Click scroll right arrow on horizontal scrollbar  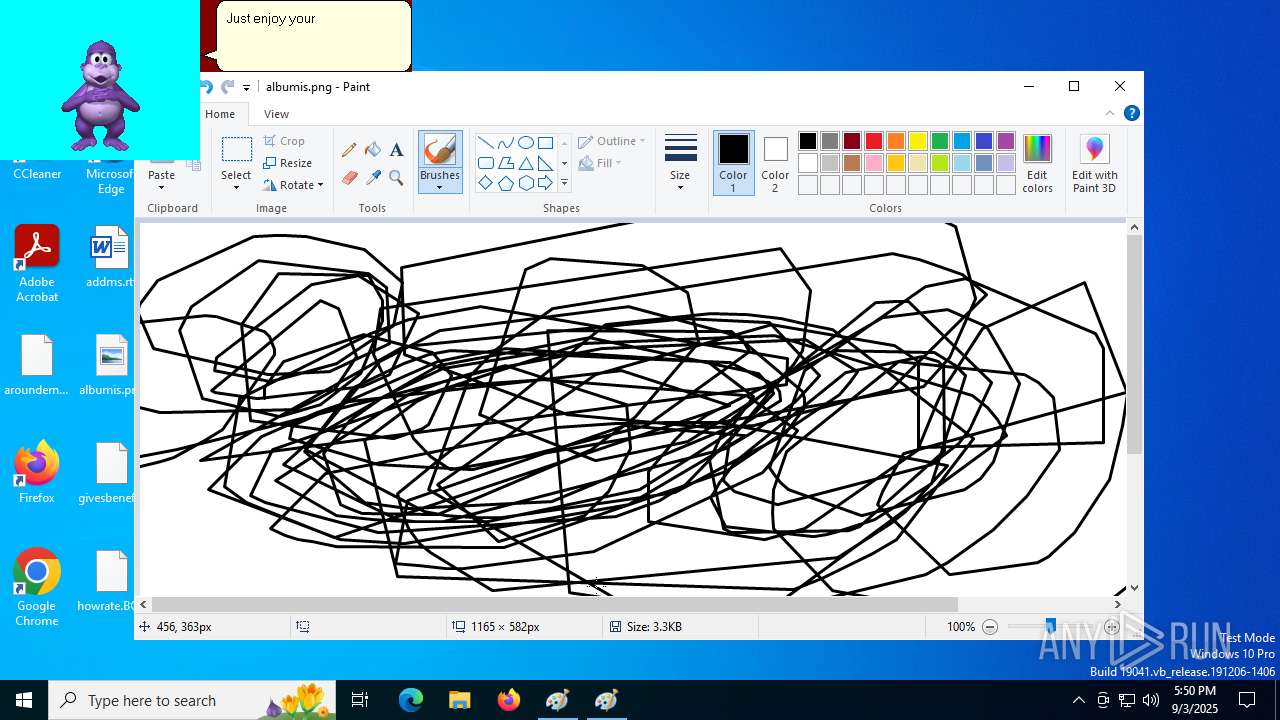click(1117, 604)
